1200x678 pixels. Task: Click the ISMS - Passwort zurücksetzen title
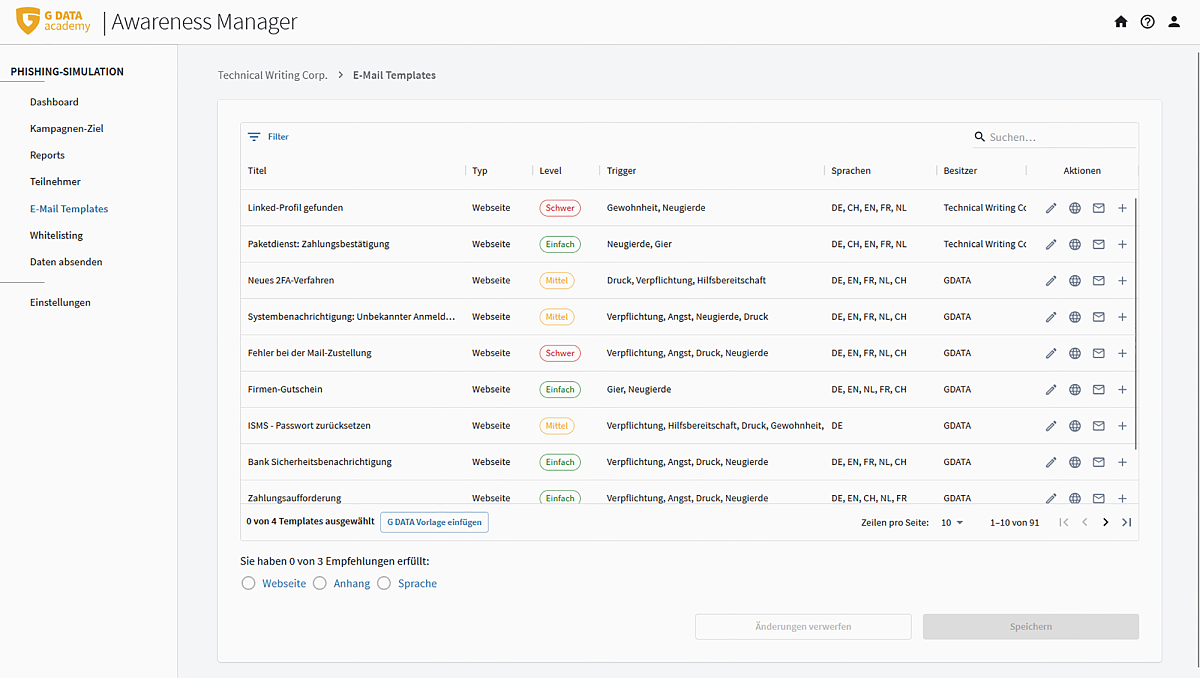tap(309, 426)
